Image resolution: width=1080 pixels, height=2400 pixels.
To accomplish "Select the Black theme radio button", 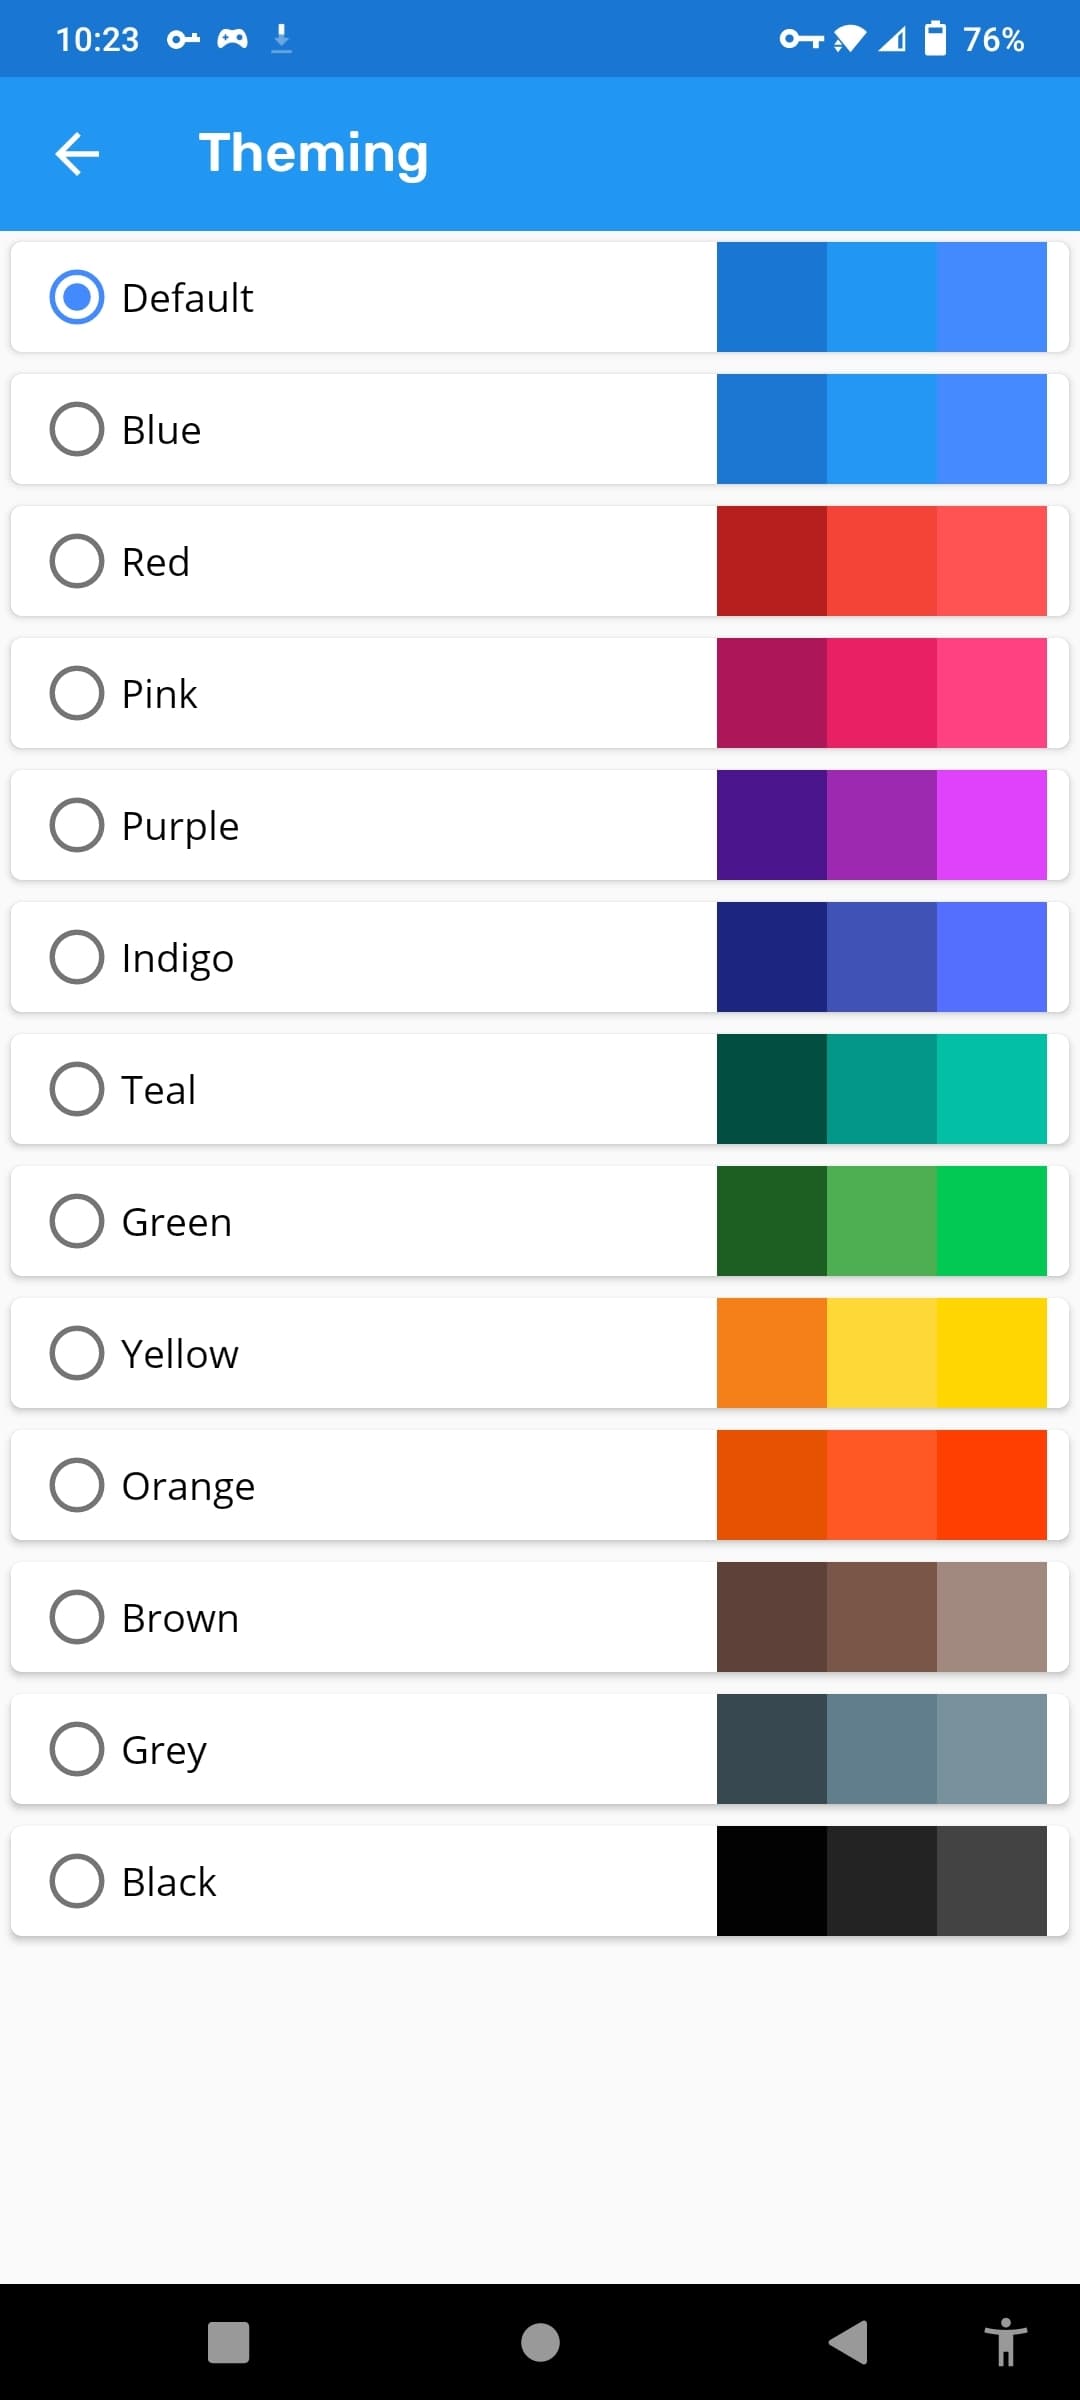I will [77, 1881].
